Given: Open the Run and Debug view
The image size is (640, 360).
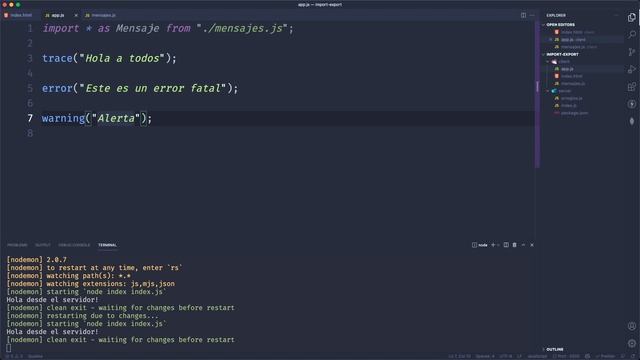Looking at the screenshot, I should (632, 69).
